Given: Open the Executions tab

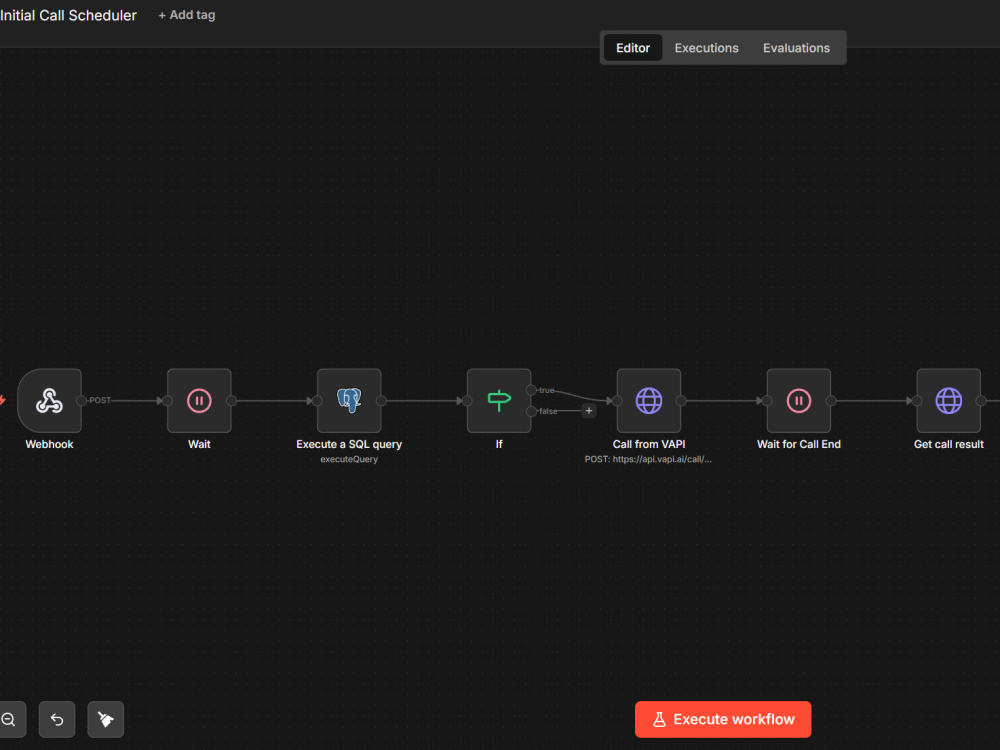Looking at the screenshot, I should pos(706,48).
